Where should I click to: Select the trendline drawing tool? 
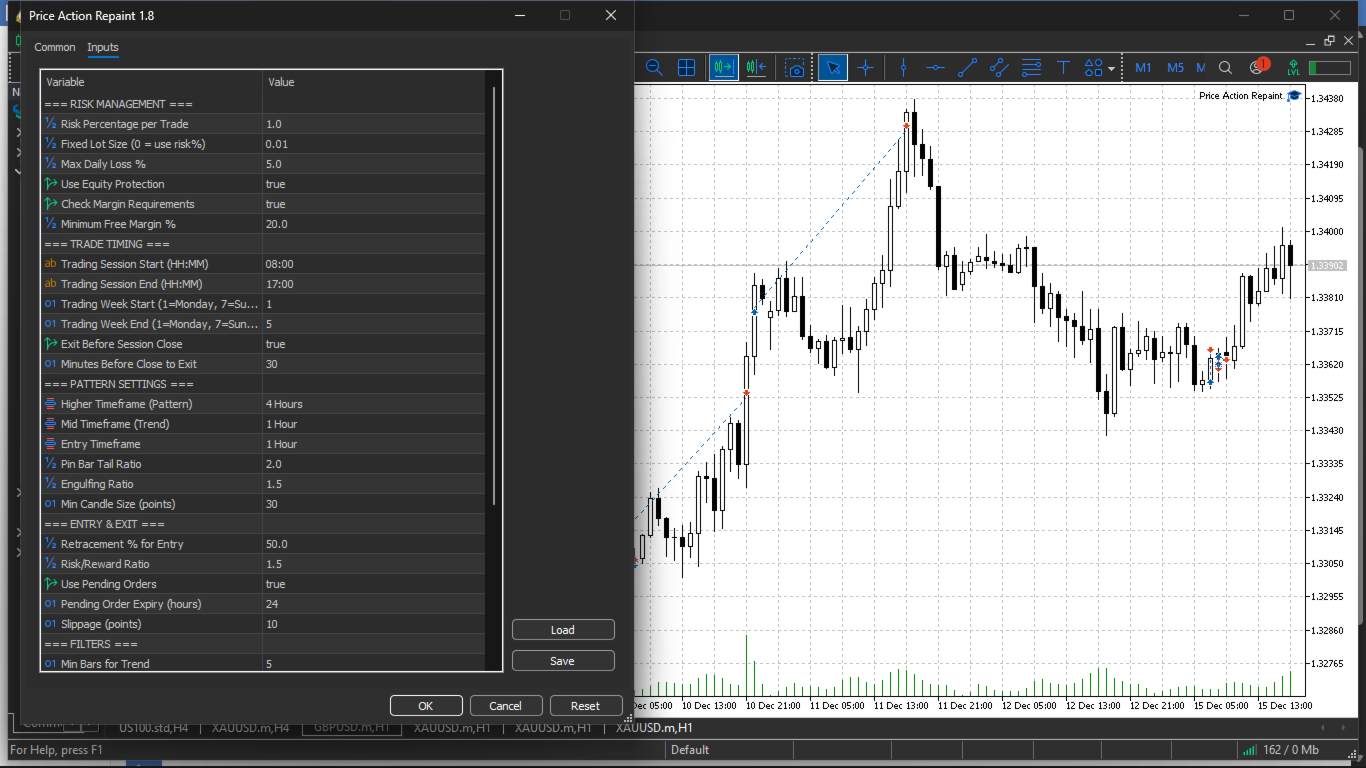point(967,68)
